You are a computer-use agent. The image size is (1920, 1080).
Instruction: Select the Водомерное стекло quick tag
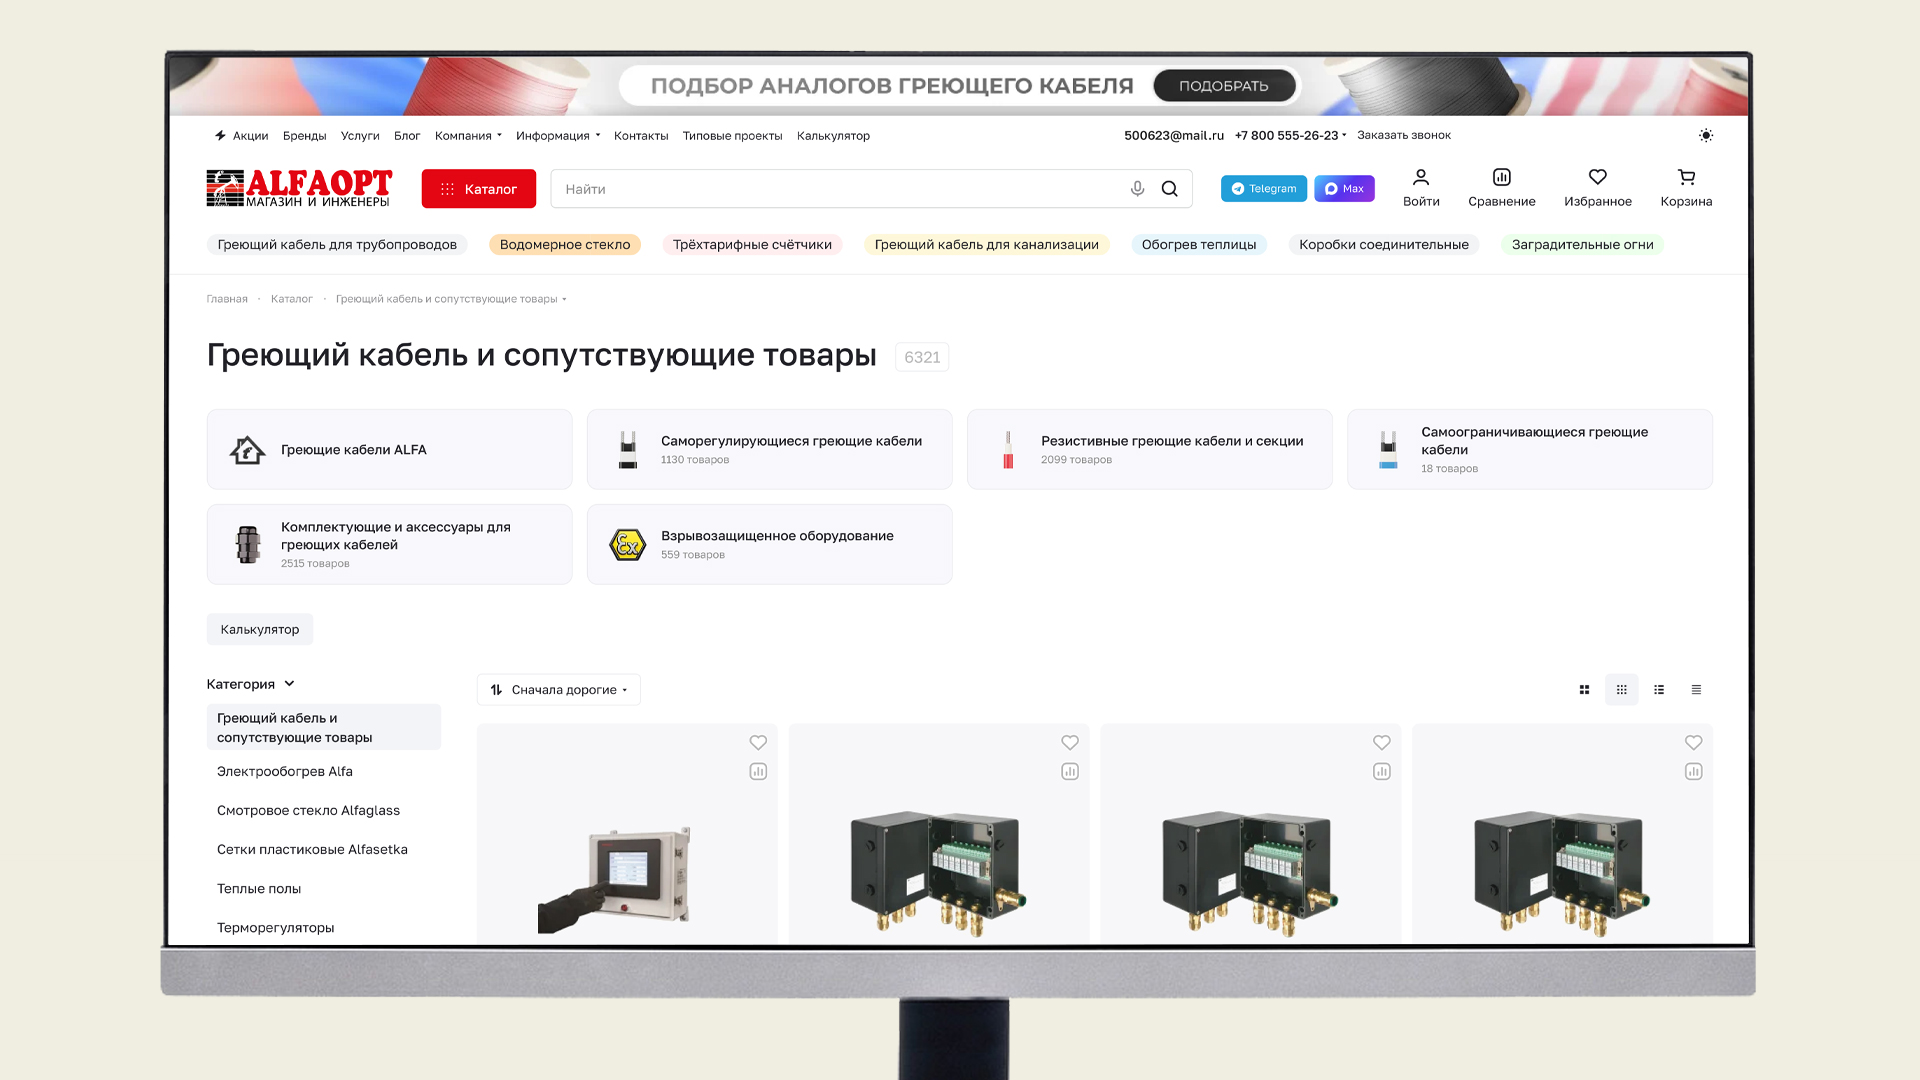coord(565,245)
